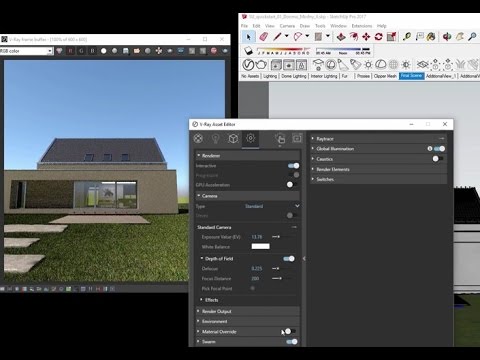Open the Camera menu
Viewport: 480px width, 360px height.
[287, 26]
